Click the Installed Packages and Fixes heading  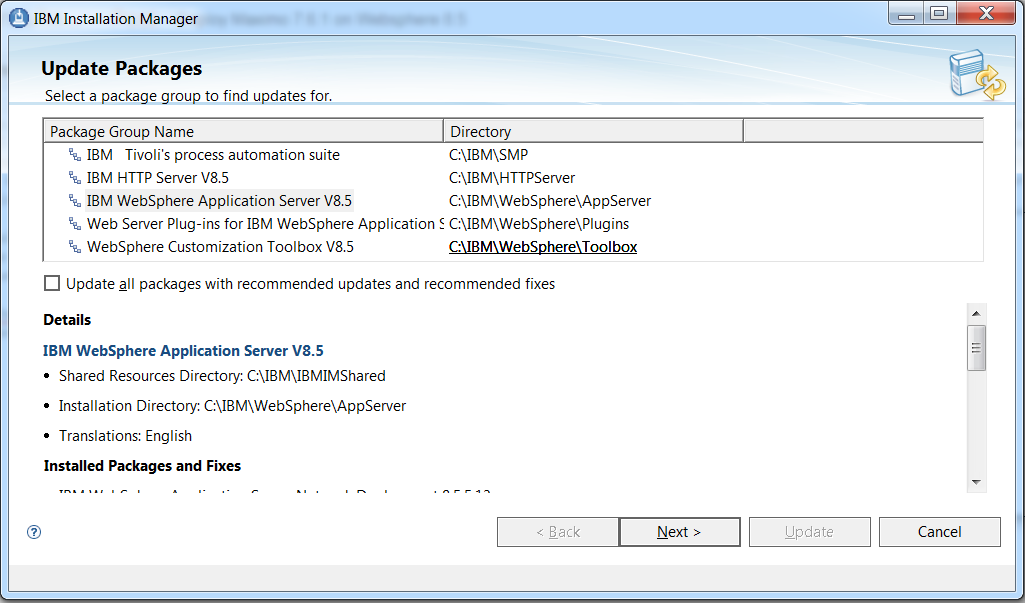click(x=142, y=466)
